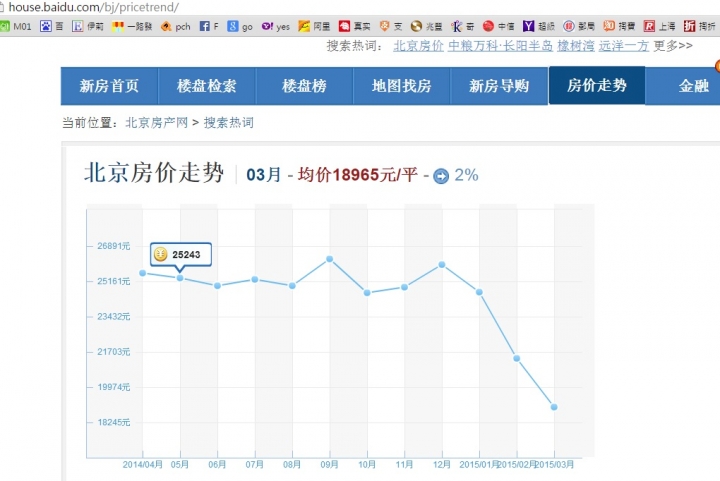Click the 北京房价 hot search link

coord(418,46)
